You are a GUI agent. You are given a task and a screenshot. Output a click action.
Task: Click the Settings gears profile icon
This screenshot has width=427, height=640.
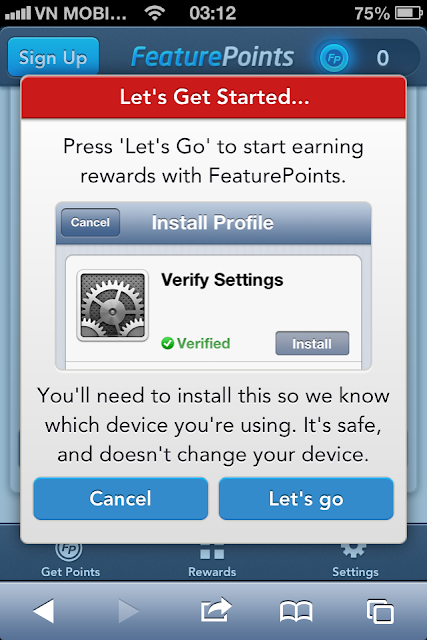(113, 305)
